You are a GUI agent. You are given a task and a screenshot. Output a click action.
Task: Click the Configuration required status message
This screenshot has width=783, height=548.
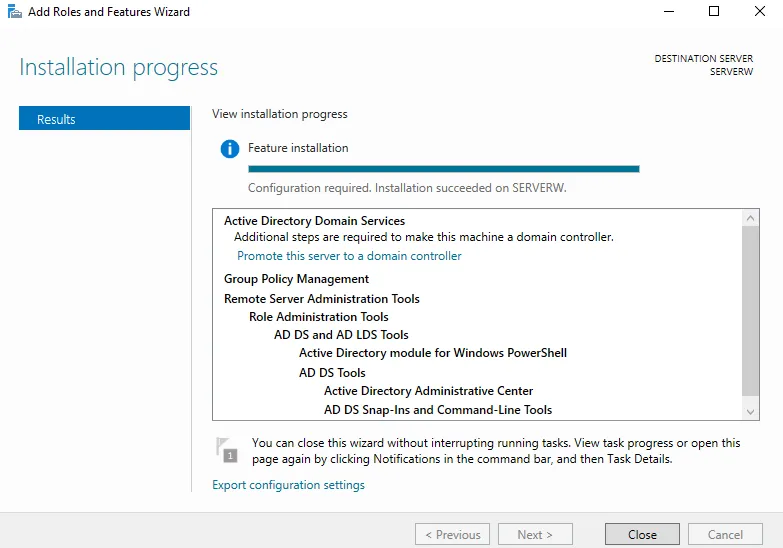tap(407, 188)
